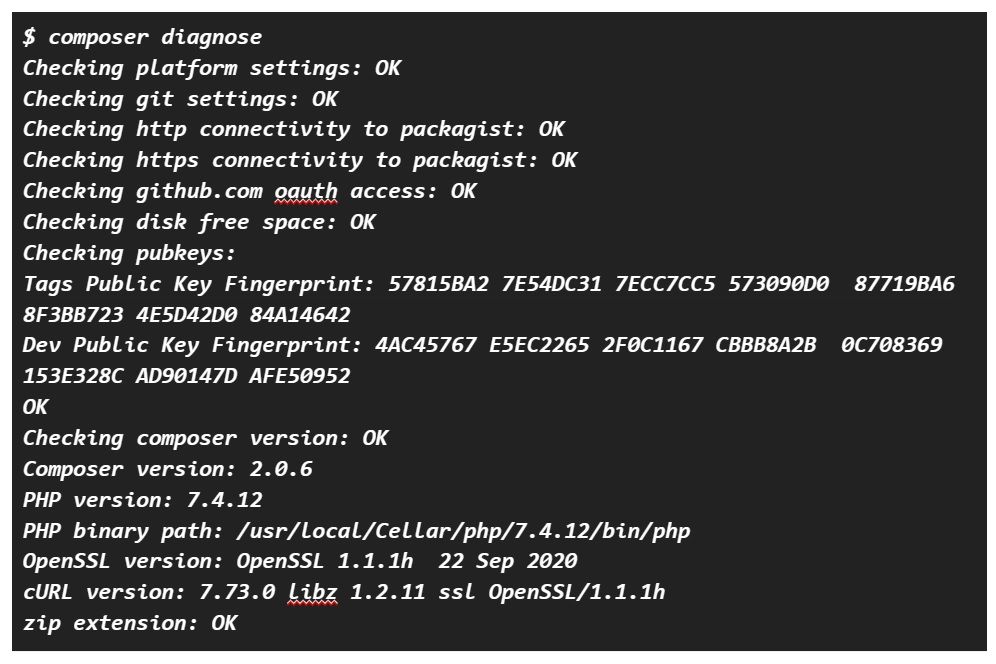The width and height of the screenshot is (996, 664).
Task: Click the 'Checking composer version: OK' line
Action: pos(205,438)
